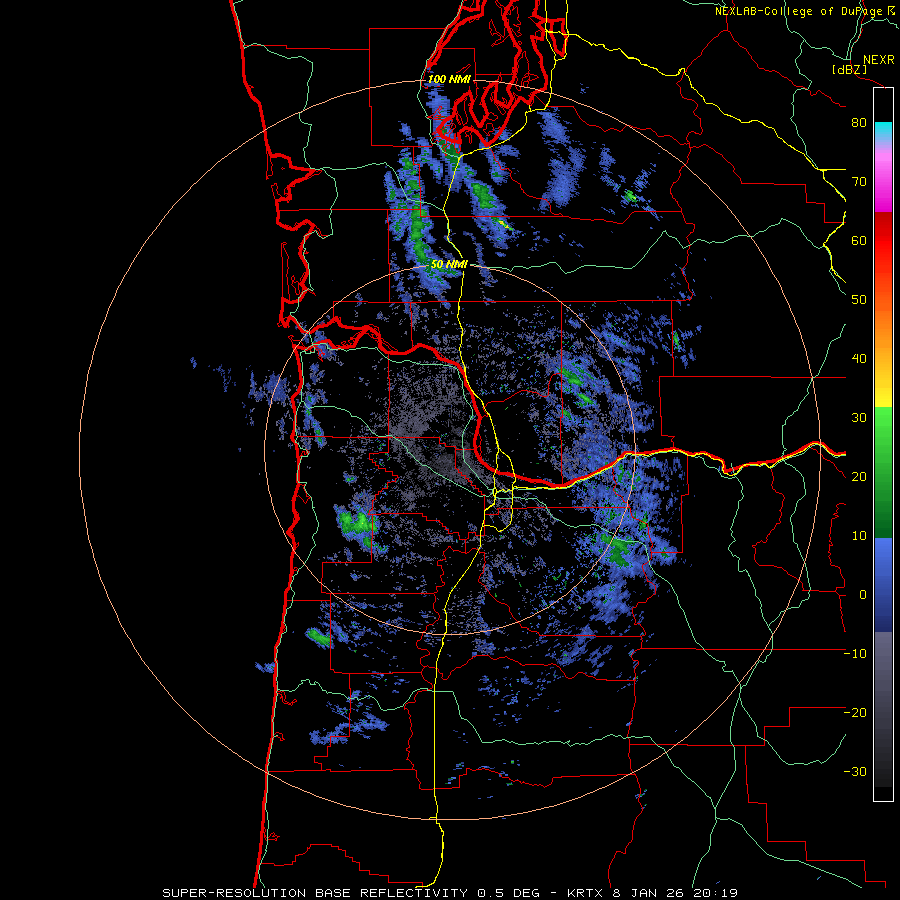Screen dimensions: 900x900
Task: Click the 50 NMI range ring label
Action: coord(449,265)
